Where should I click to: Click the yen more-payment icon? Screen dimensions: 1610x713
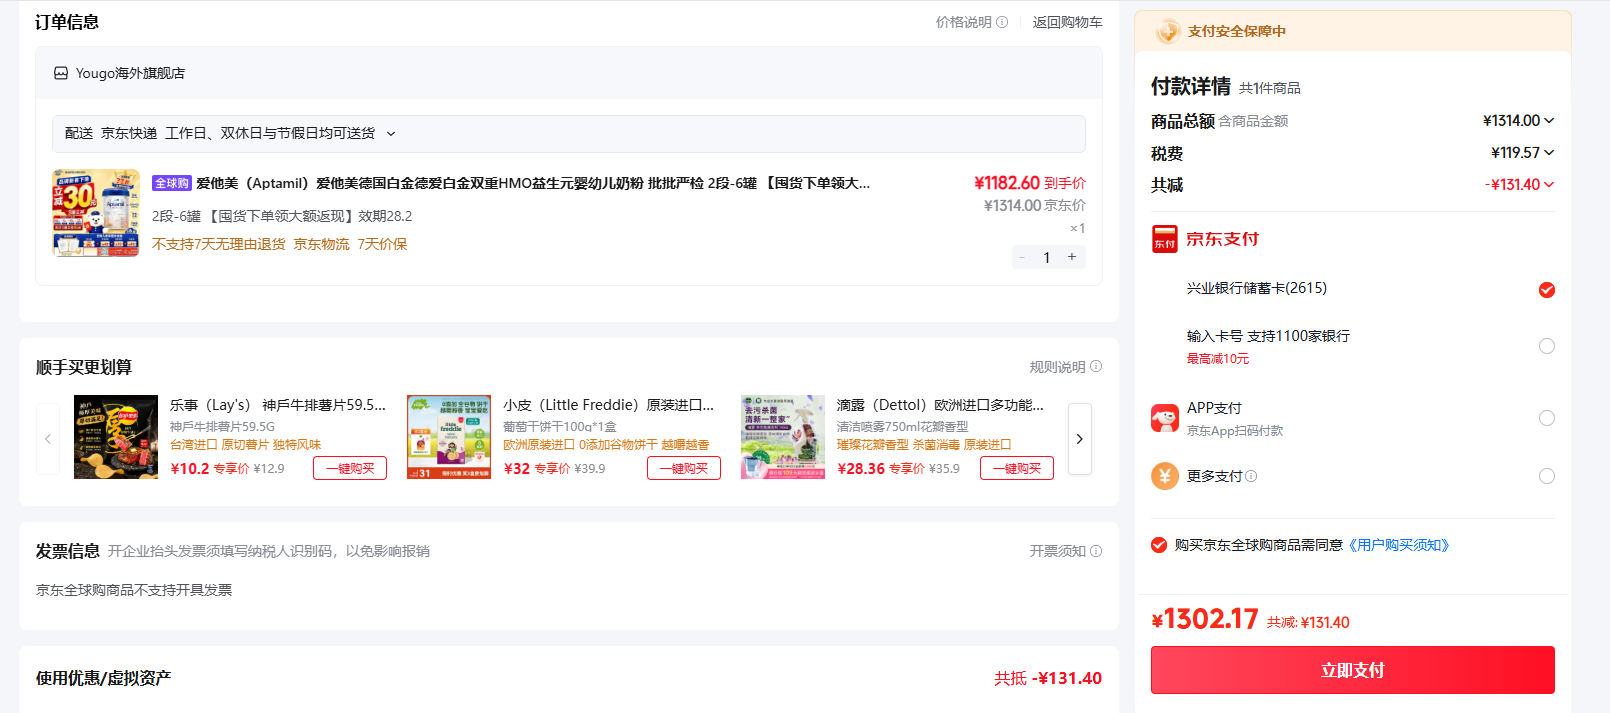click(x=1165, y=476)
